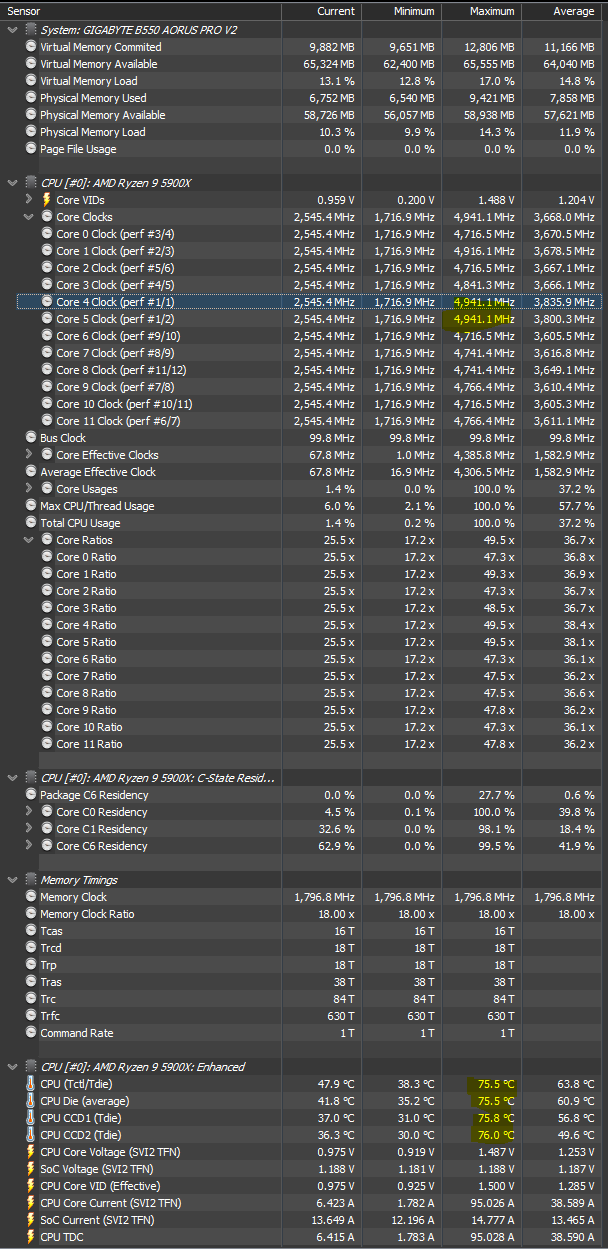608x1249 pixels.
Task: Click the SoC Current lightning icon
Action: click(x=31, y=1220)
